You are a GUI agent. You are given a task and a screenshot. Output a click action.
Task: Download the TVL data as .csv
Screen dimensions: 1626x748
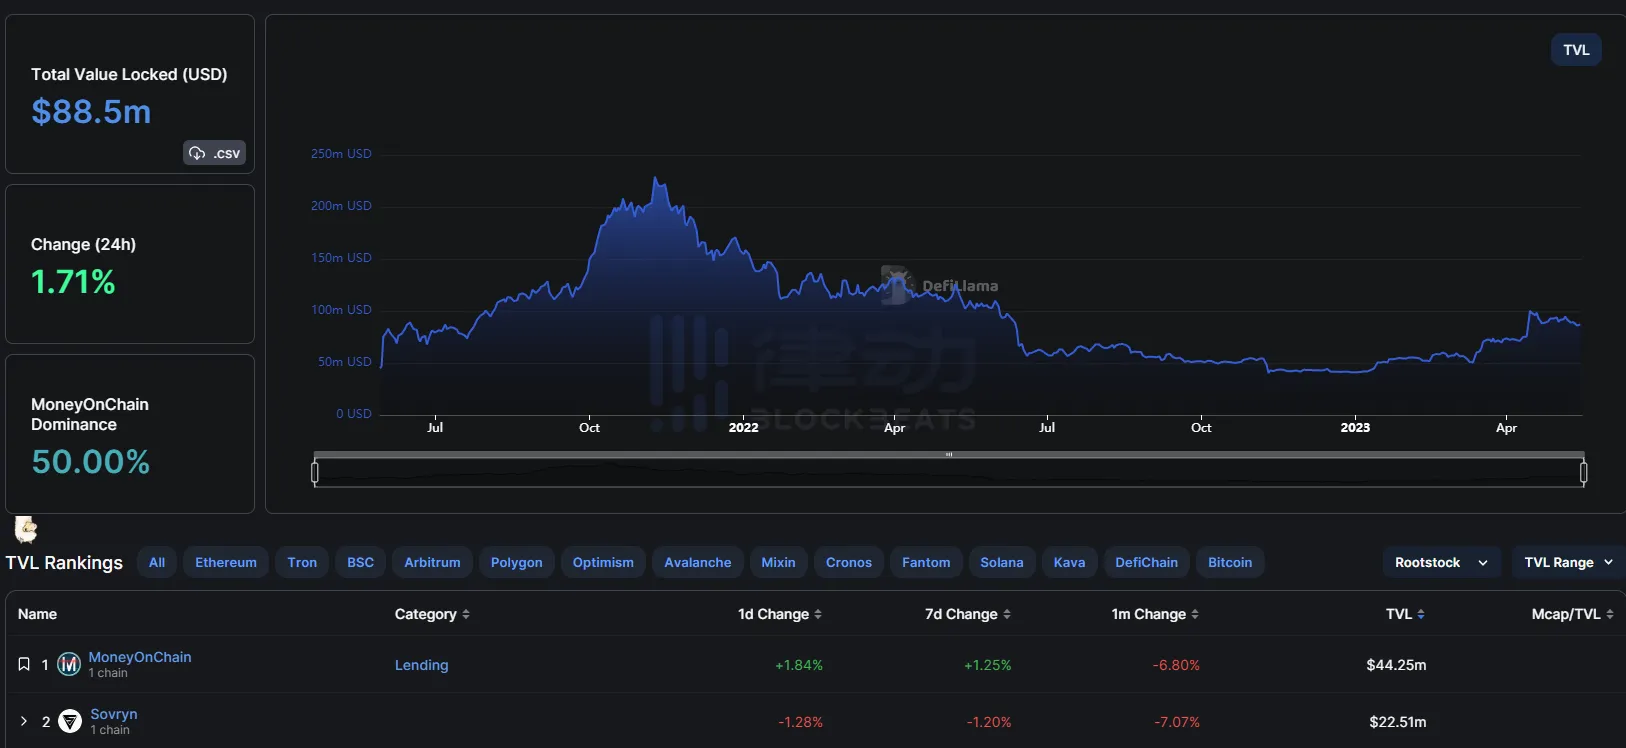(x=215, y=153)
